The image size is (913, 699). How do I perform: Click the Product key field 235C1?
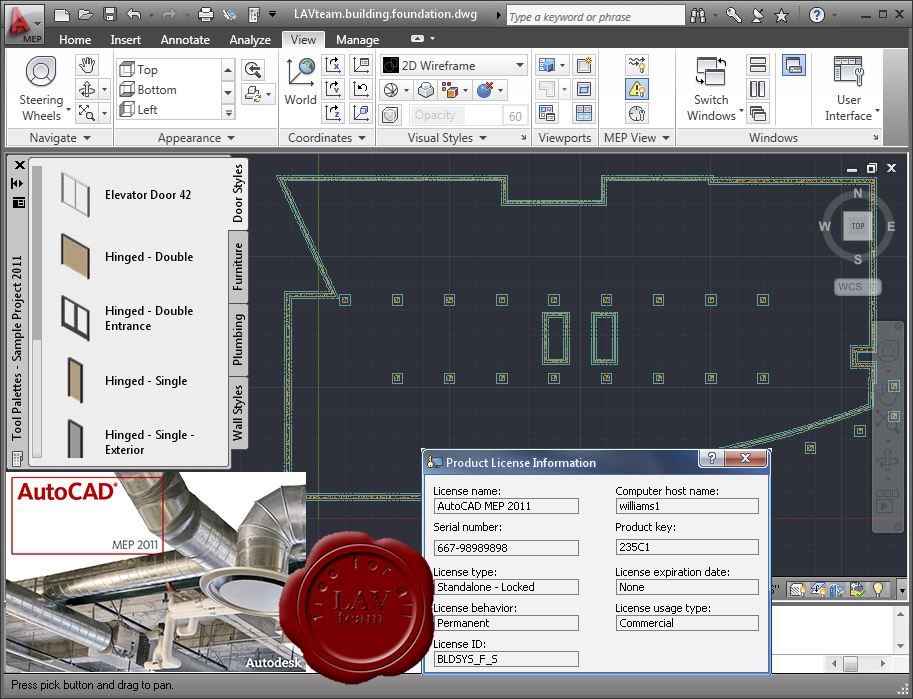(687, 547)
